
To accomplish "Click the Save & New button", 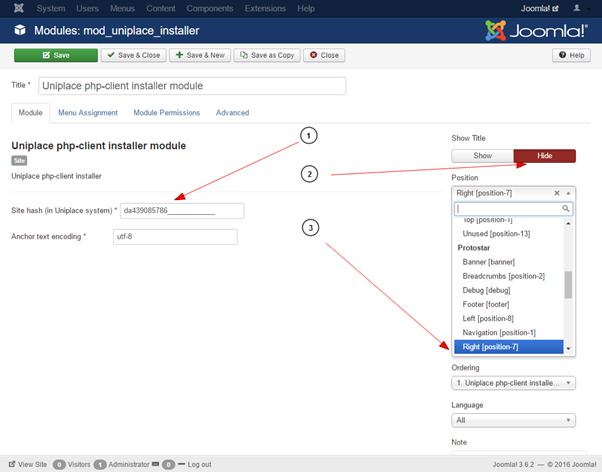I will [x=200, y=55].
